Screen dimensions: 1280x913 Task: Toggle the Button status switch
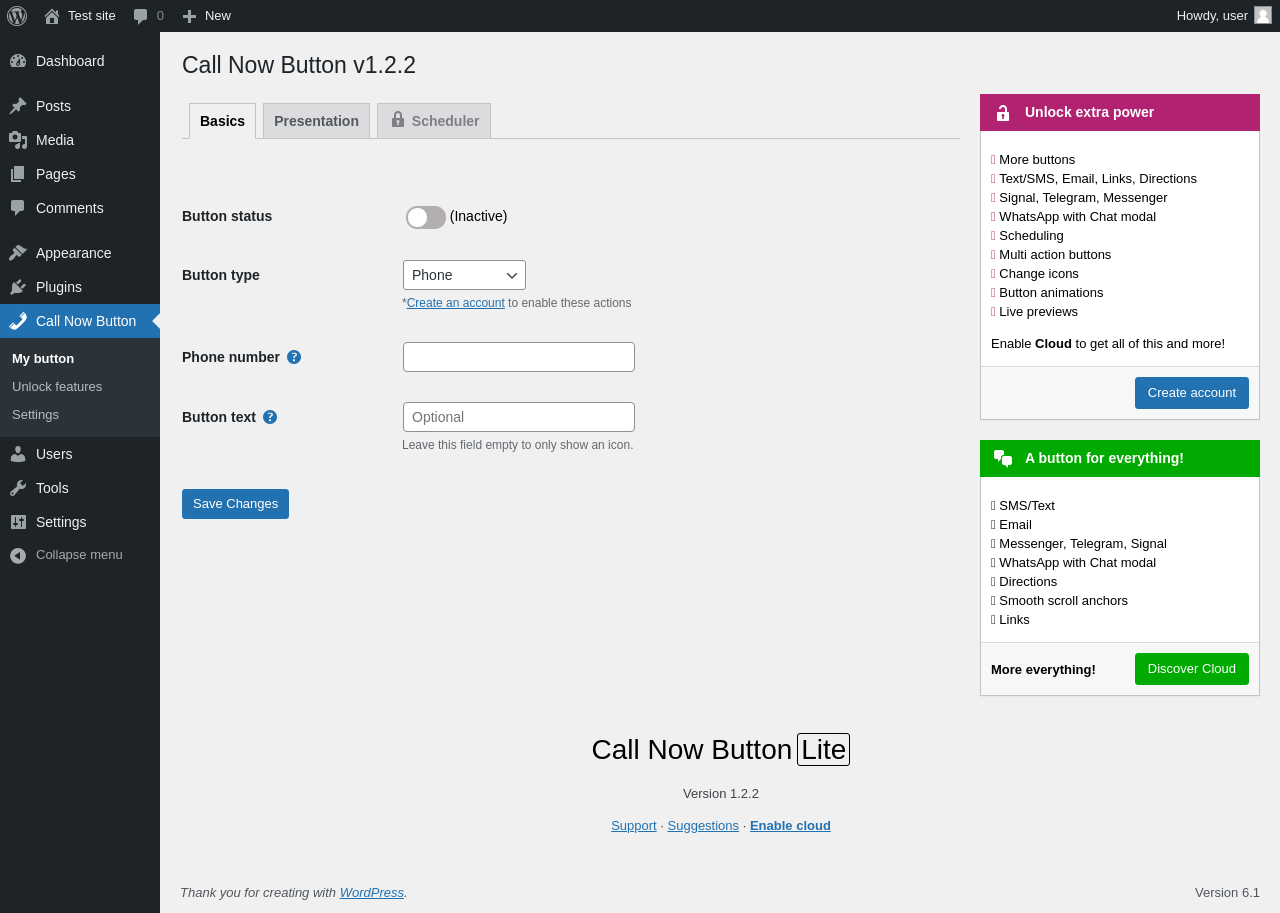pos(426,217)
